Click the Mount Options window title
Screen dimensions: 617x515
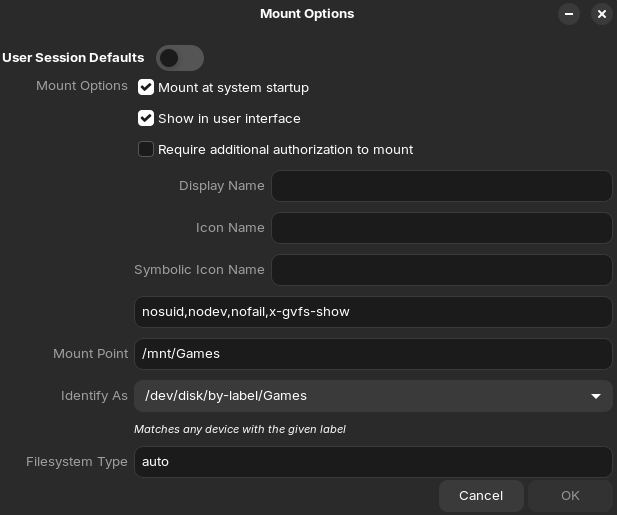[x=307, y=14]
